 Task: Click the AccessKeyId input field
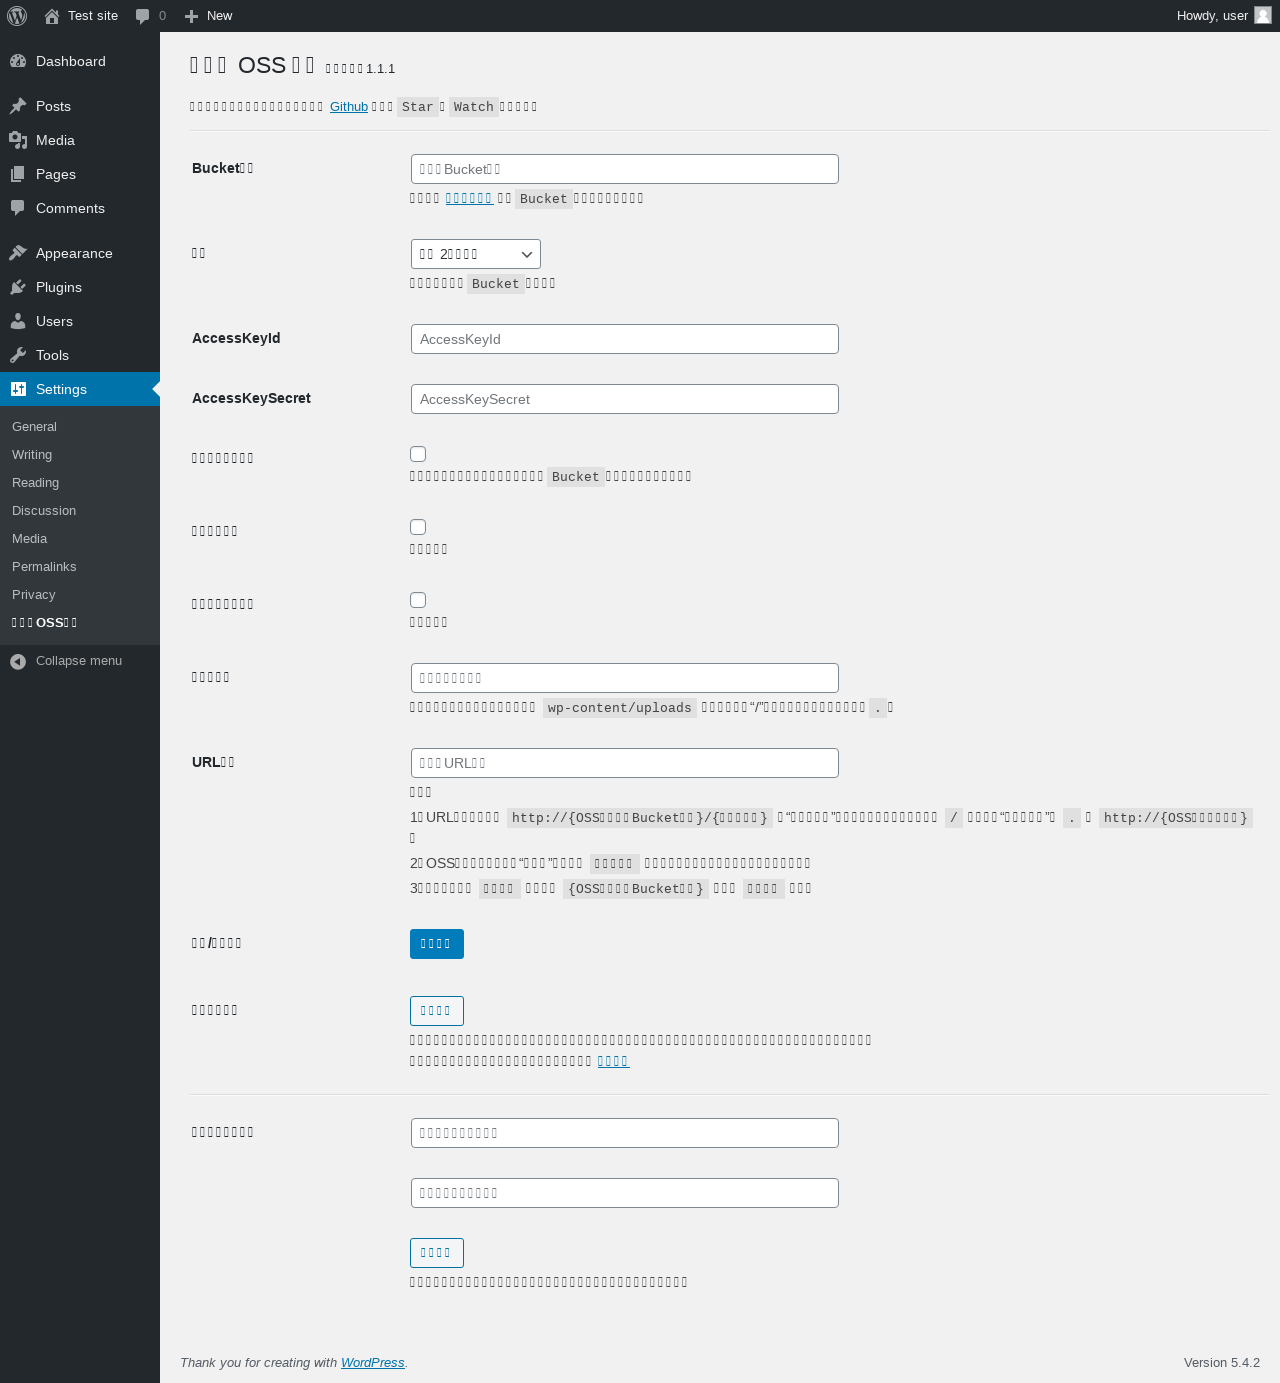(x=625, y=339)
